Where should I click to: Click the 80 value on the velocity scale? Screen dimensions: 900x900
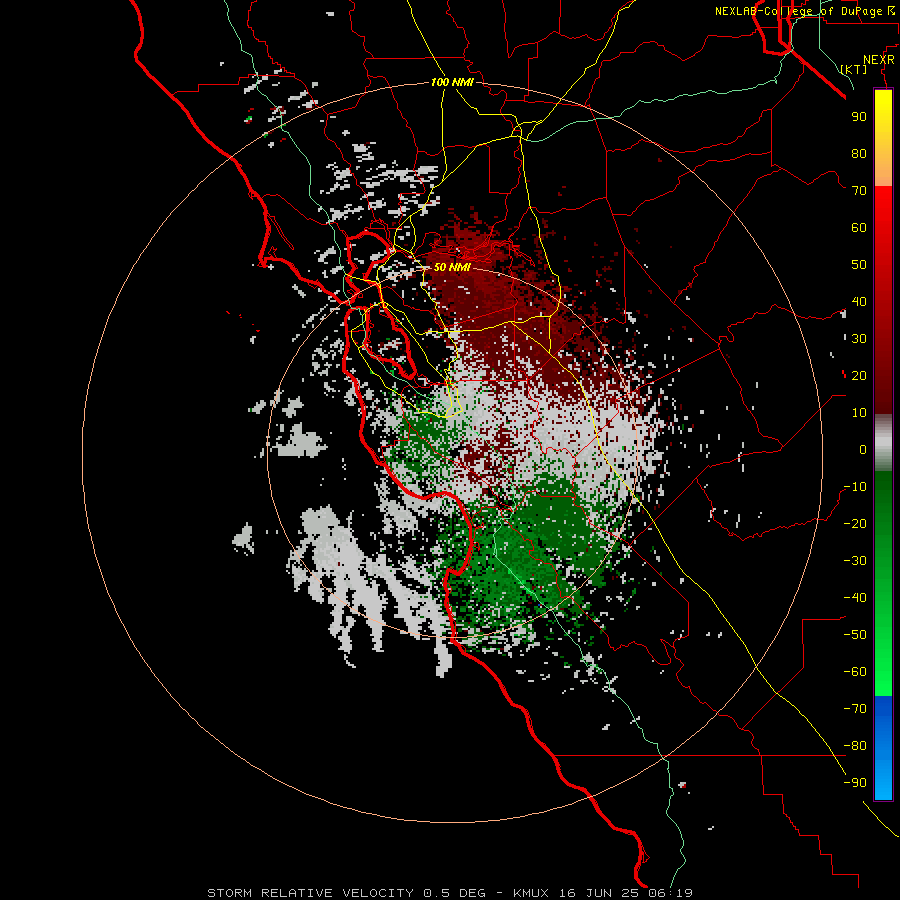[x=859, y=154]
